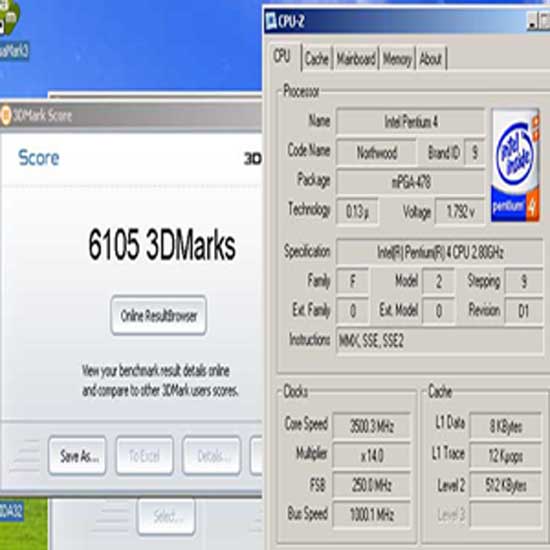Click the 6105 3DMarks score text

[162, 245]
